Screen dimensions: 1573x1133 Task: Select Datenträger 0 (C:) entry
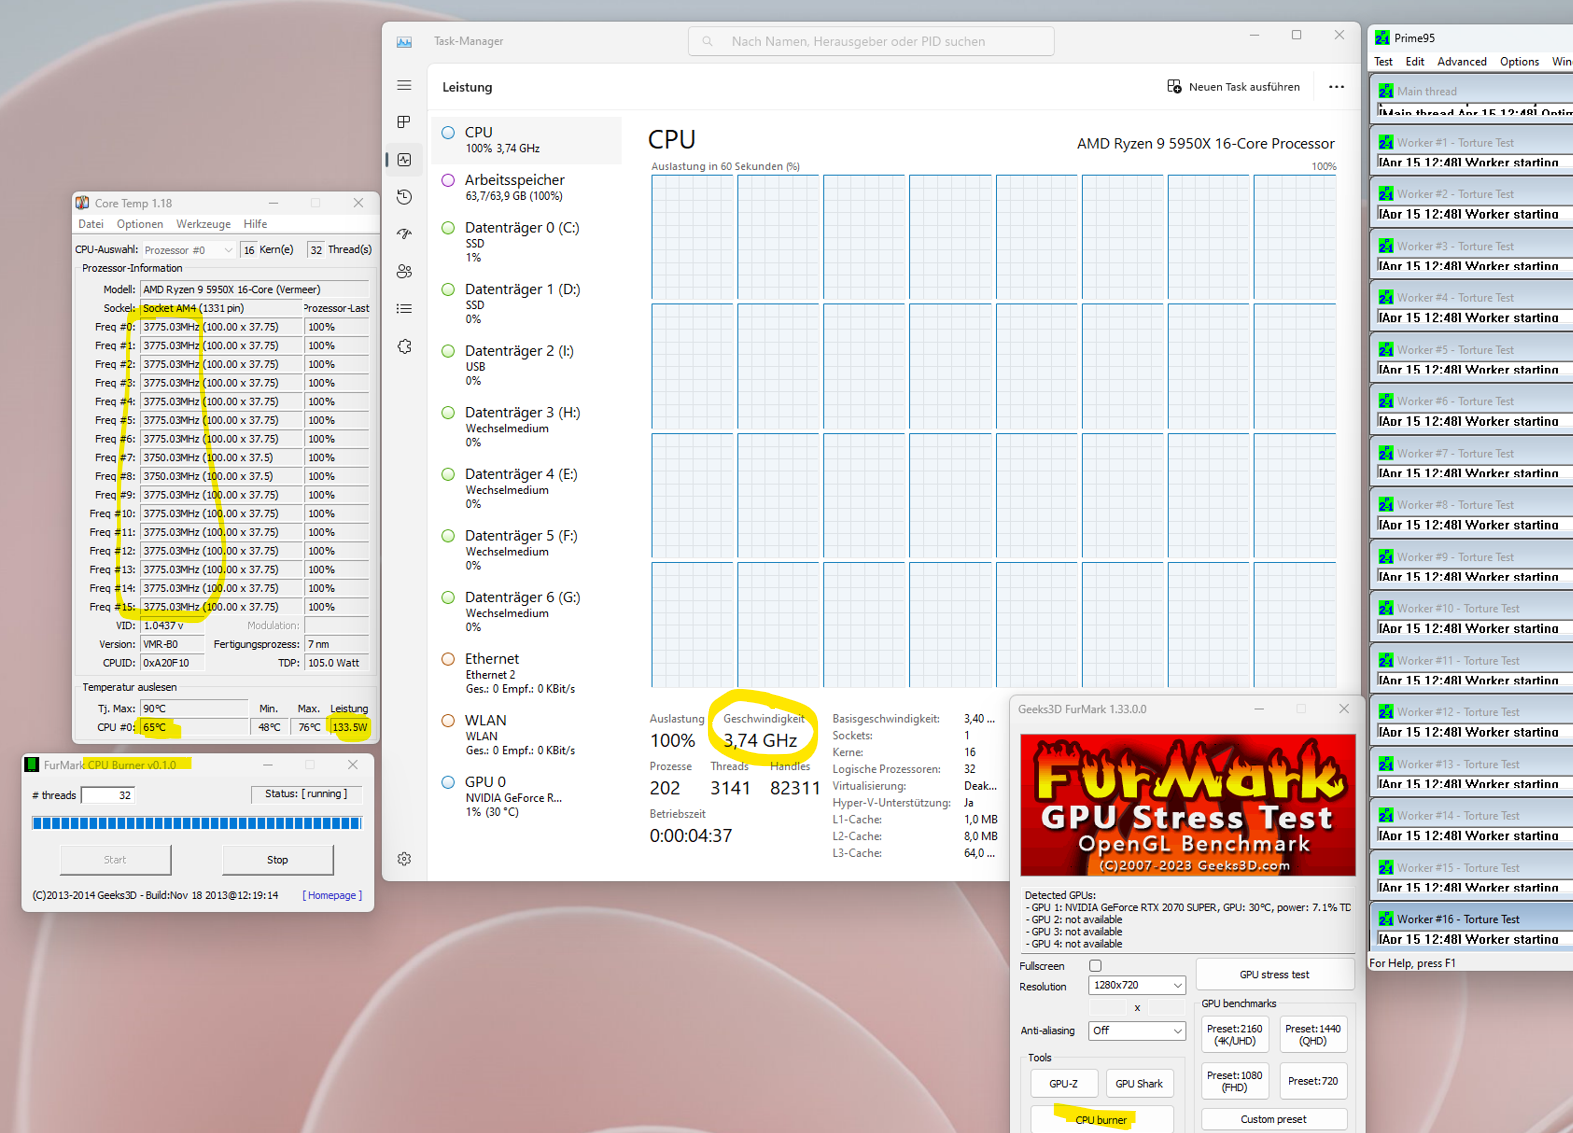click(527, 242)
